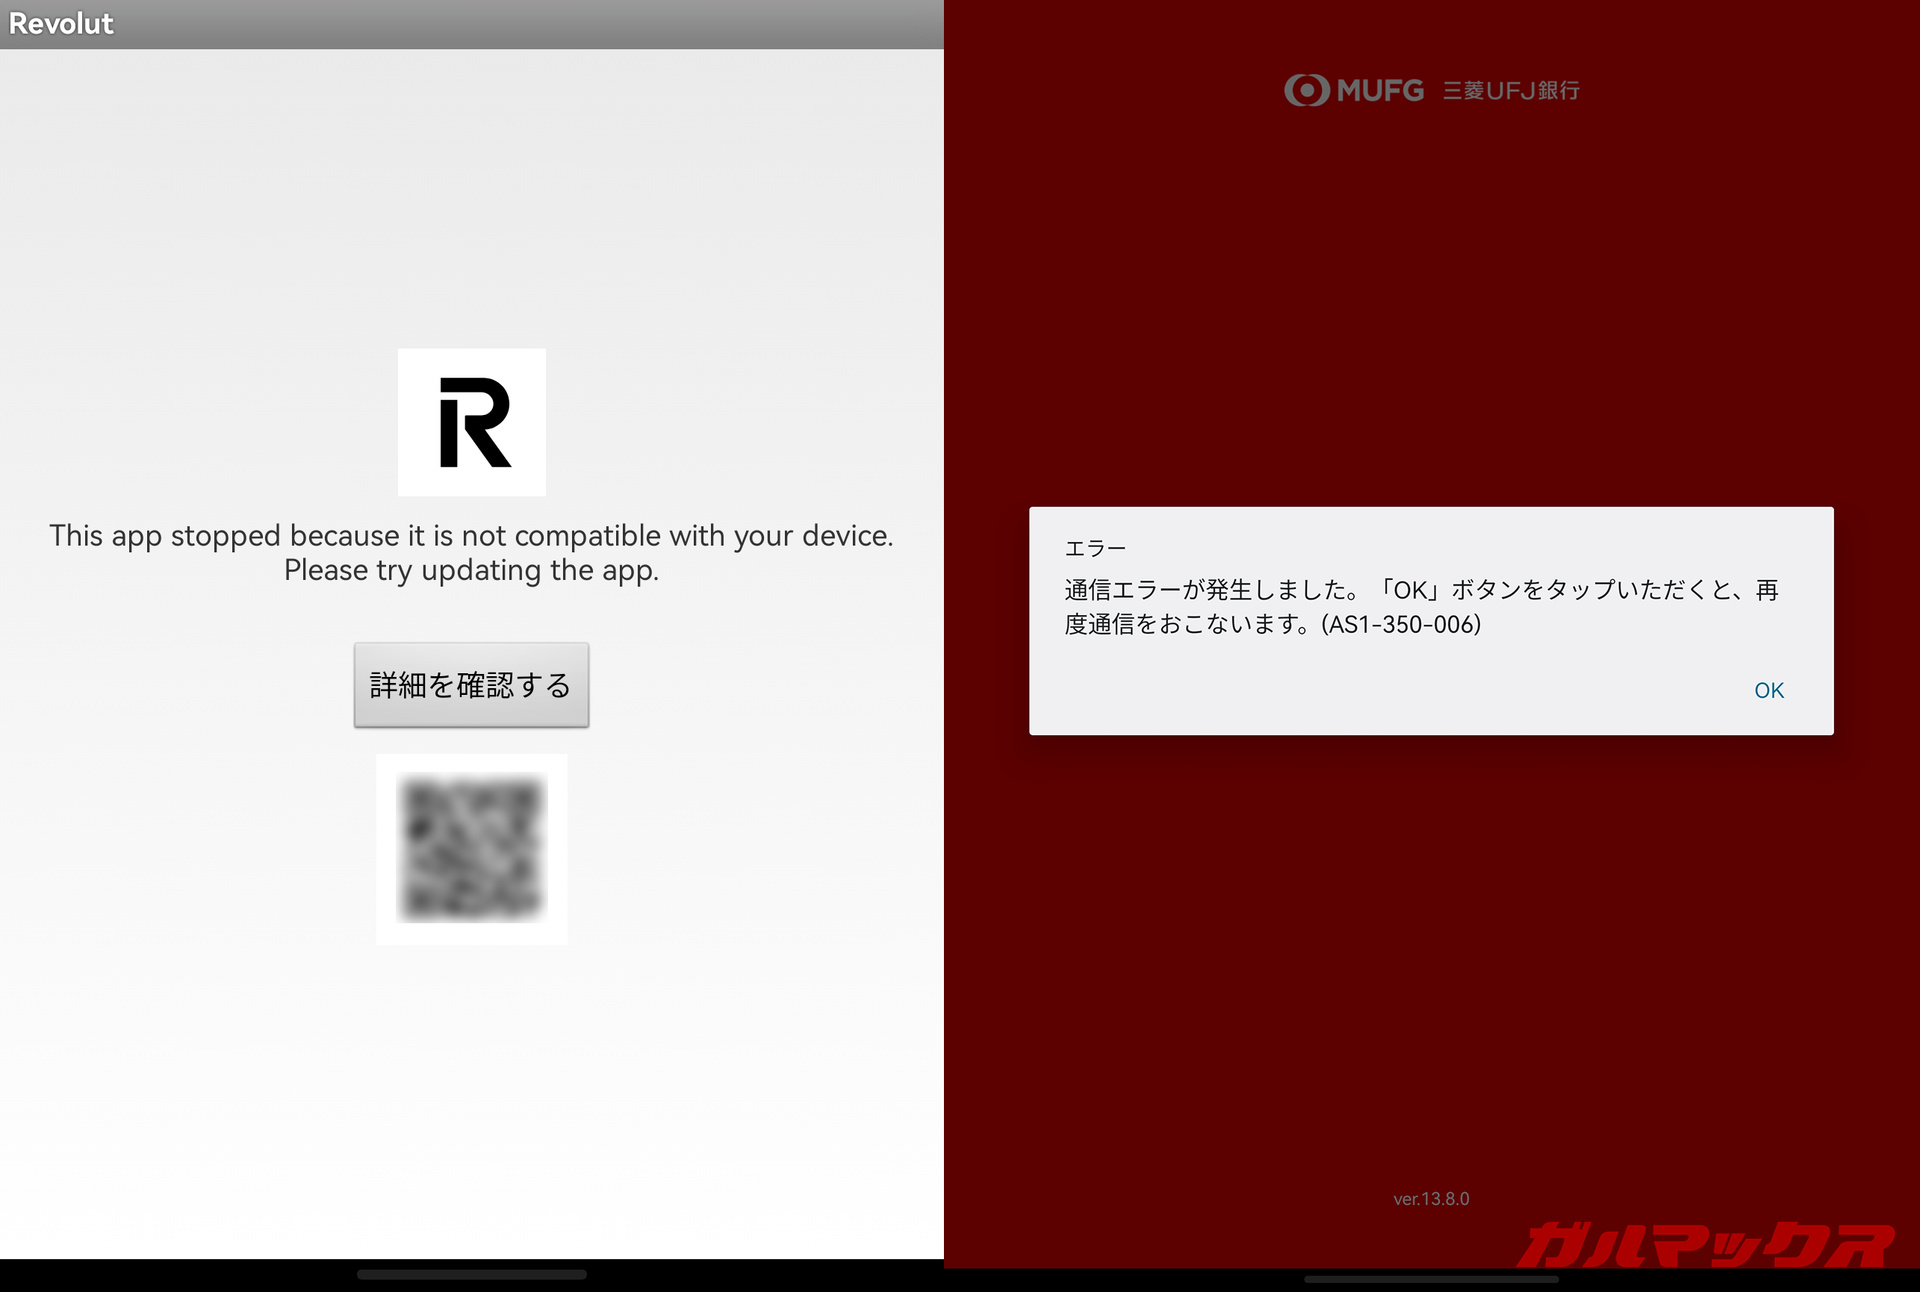Tap the MUFG 三菱UFJ銀行 logo

coord(1431,90)
